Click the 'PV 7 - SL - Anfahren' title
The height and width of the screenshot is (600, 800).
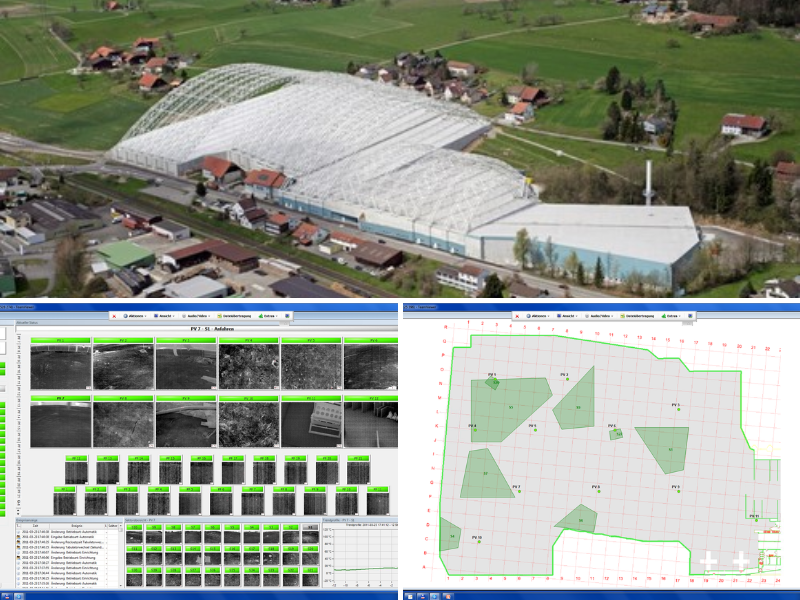[x=212, y=329]
